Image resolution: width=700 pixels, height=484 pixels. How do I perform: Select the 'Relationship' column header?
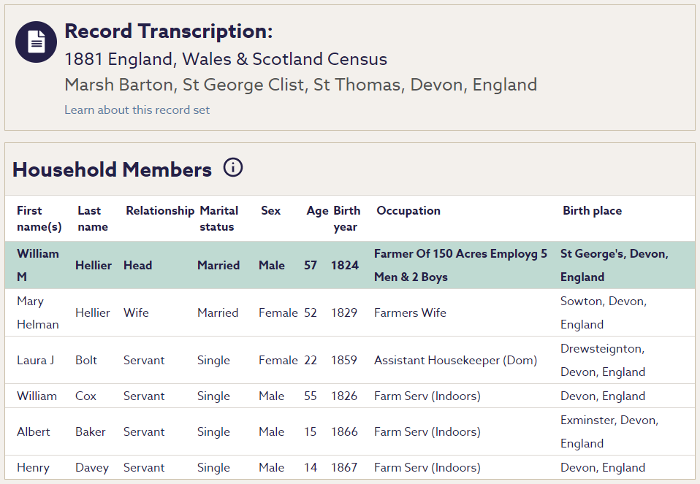(159, 211)
